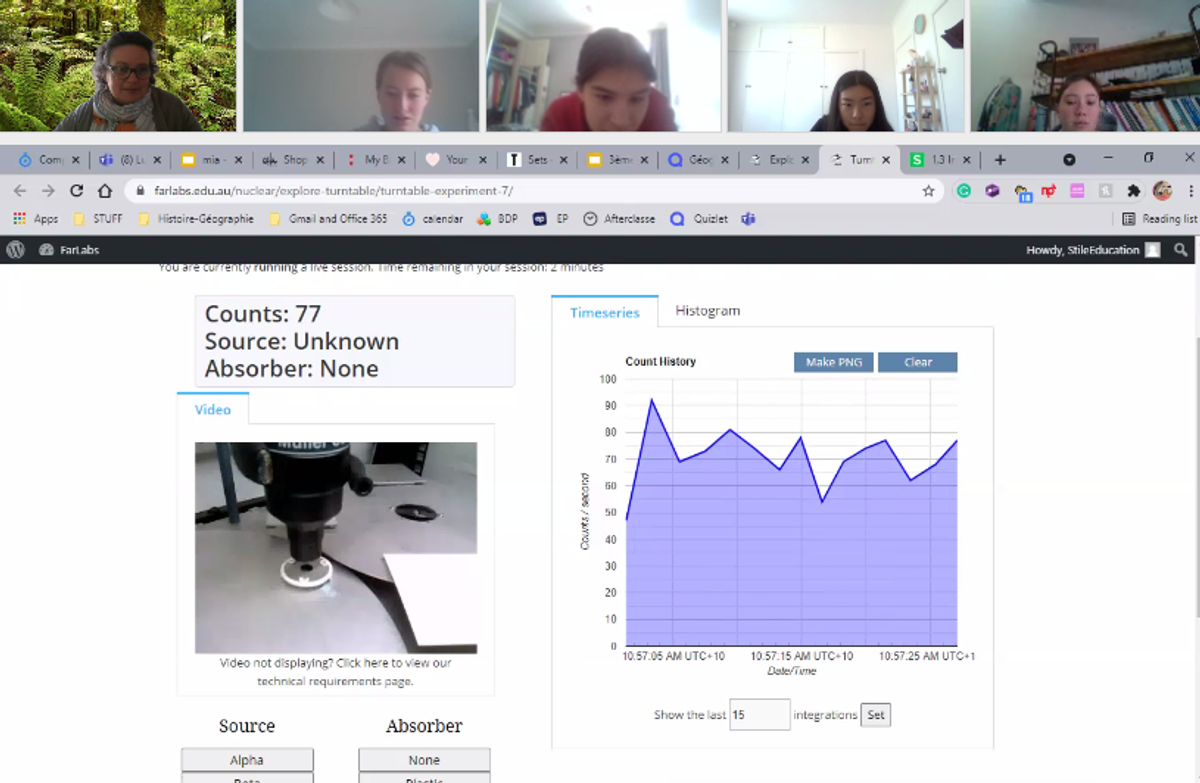Switch to the Histogram tab

707,311
